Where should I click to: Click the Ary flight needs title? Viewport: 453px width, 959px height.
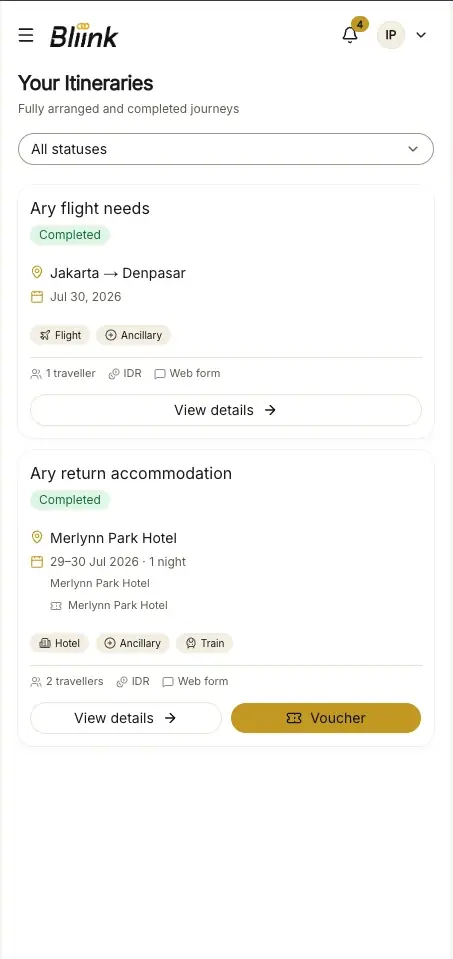pos(90,209)
